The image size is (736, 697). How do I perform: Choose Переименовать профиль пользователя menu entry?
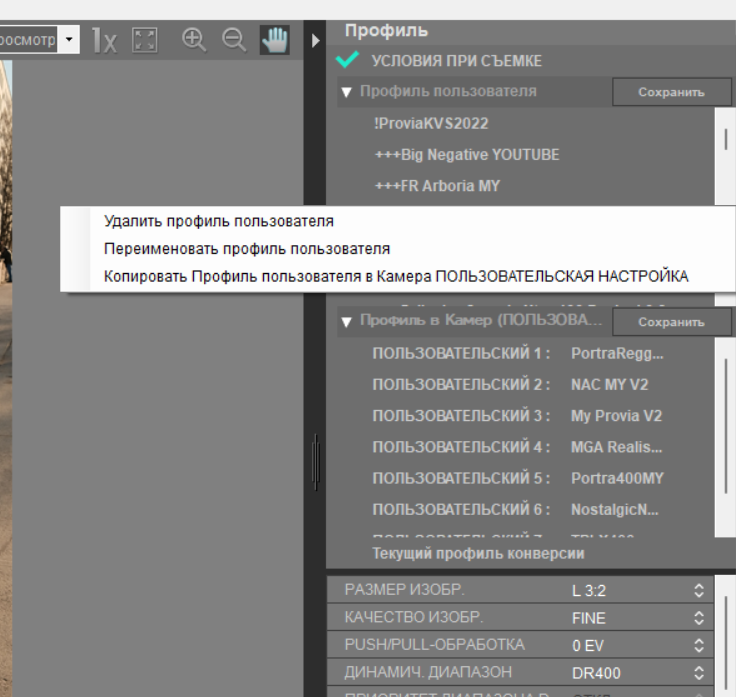click(x=247, y=248)
